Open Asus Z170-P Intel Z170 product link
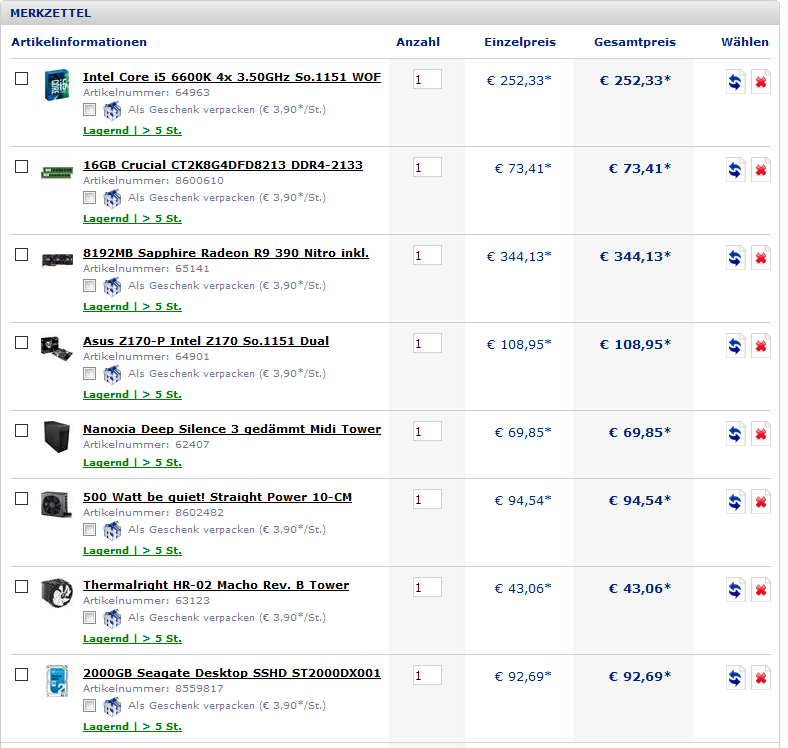The image size is (788, 748). tap(206, 341)
